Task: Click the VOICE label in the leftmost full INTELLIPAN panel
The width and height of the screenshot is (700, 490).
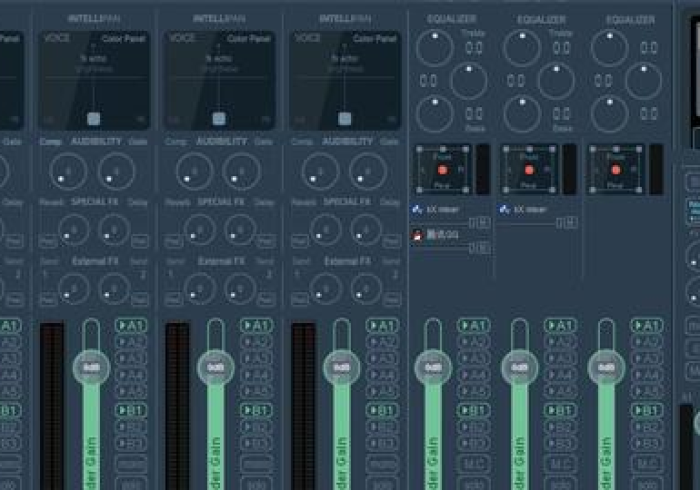Action: [x=56, y=38]
